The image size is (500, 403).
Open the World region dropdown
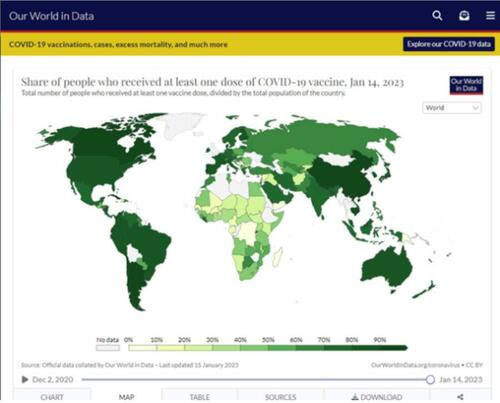pos(452,108)
